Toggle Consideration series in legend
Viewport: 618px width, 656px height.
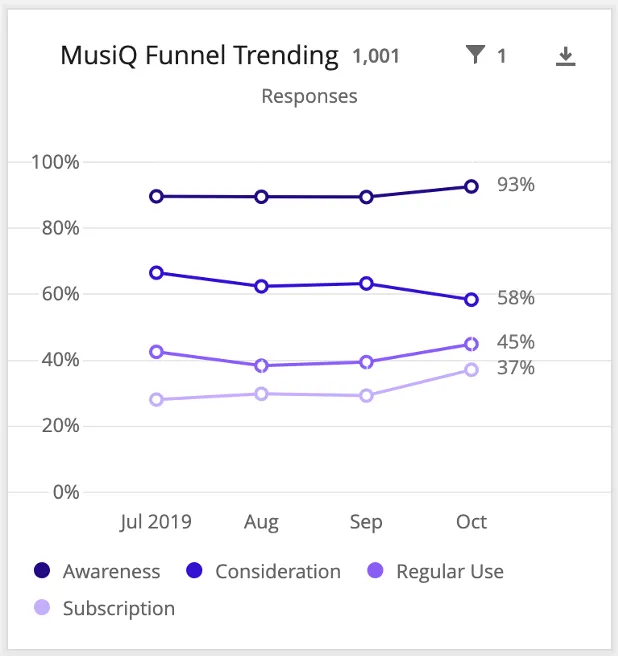pos(277,572)
